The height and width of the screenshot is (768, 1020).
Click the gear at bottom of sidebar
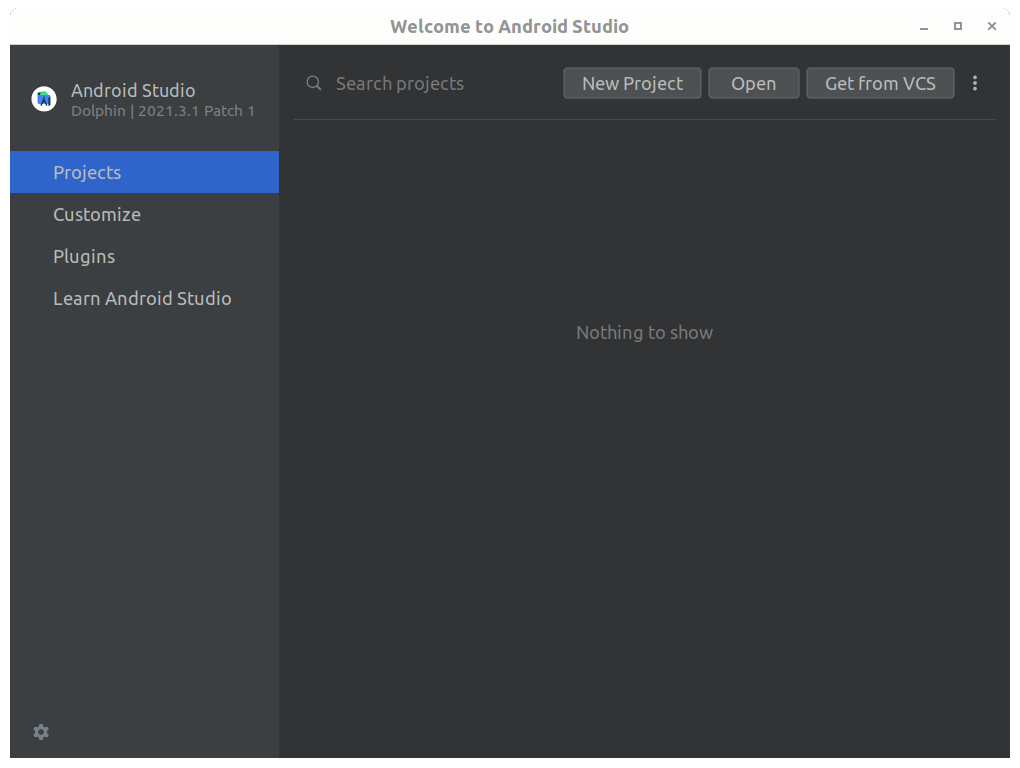pos(40,732)
